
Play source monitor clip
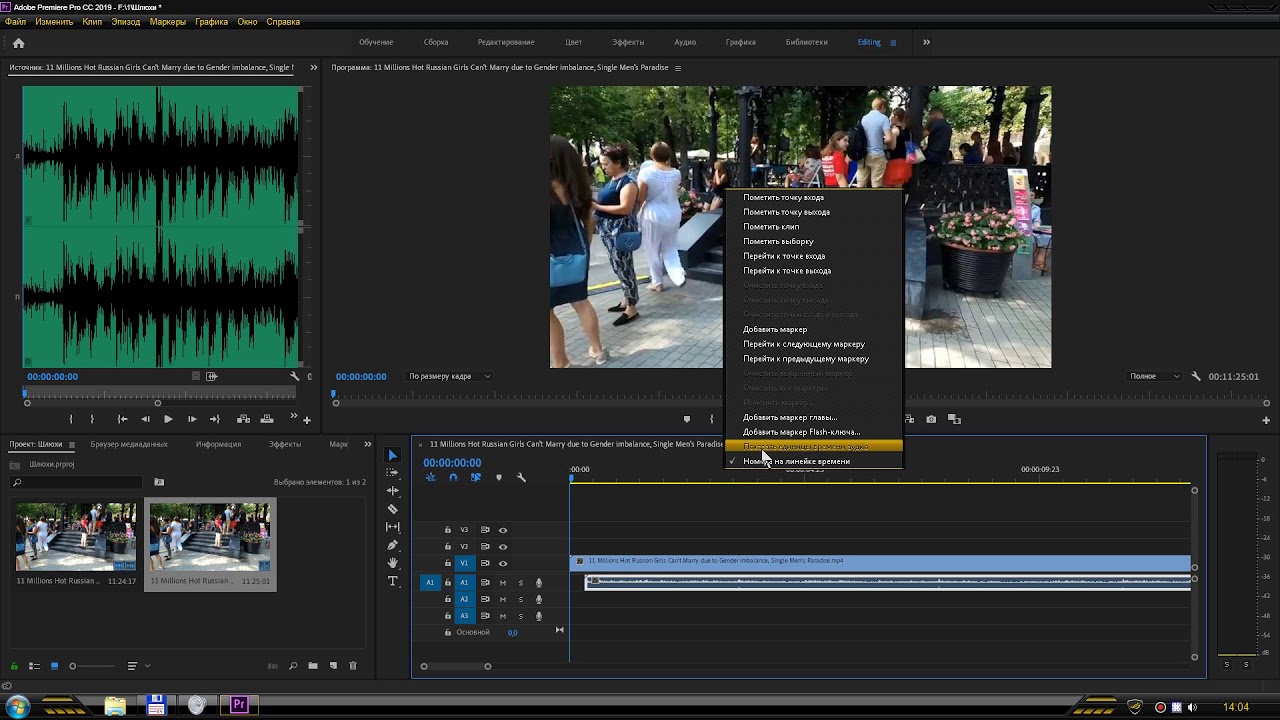coord(168,419)
